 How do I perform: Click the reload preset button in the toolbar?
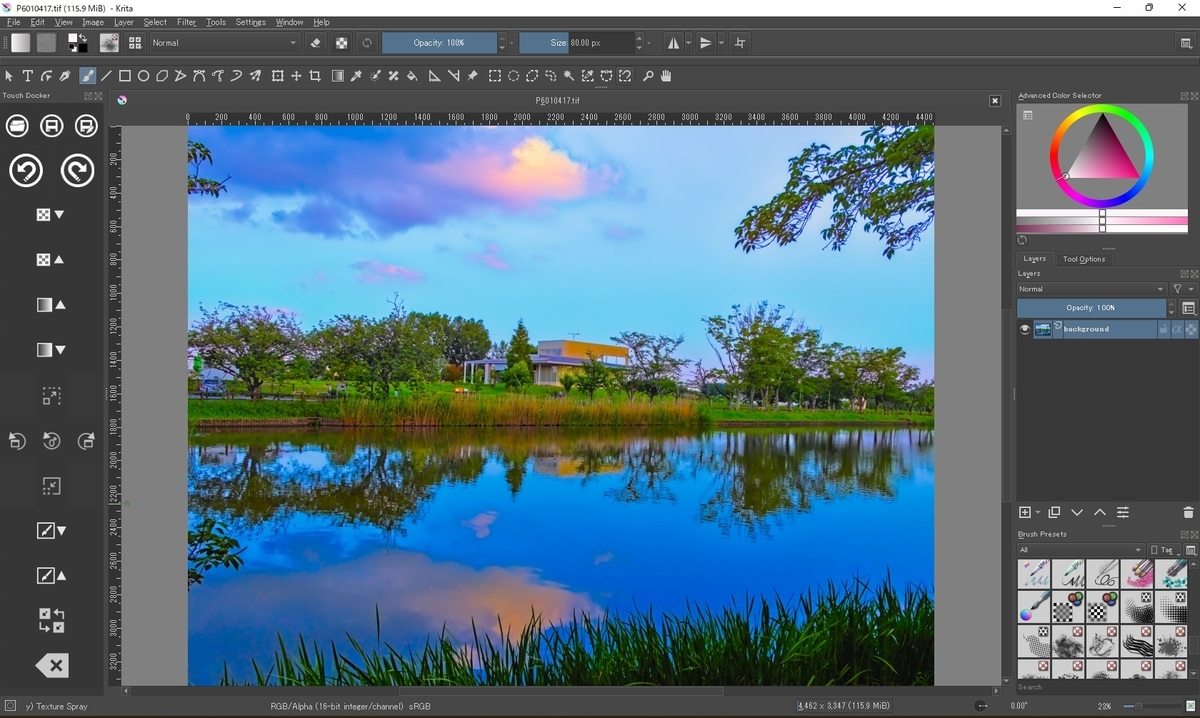click(367, 43)
